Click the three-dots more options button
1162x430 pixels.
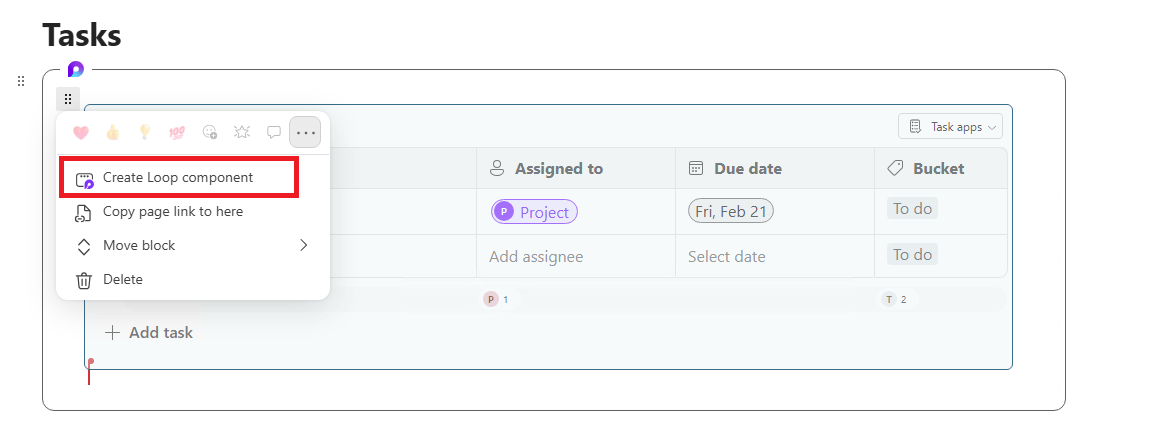306,132
